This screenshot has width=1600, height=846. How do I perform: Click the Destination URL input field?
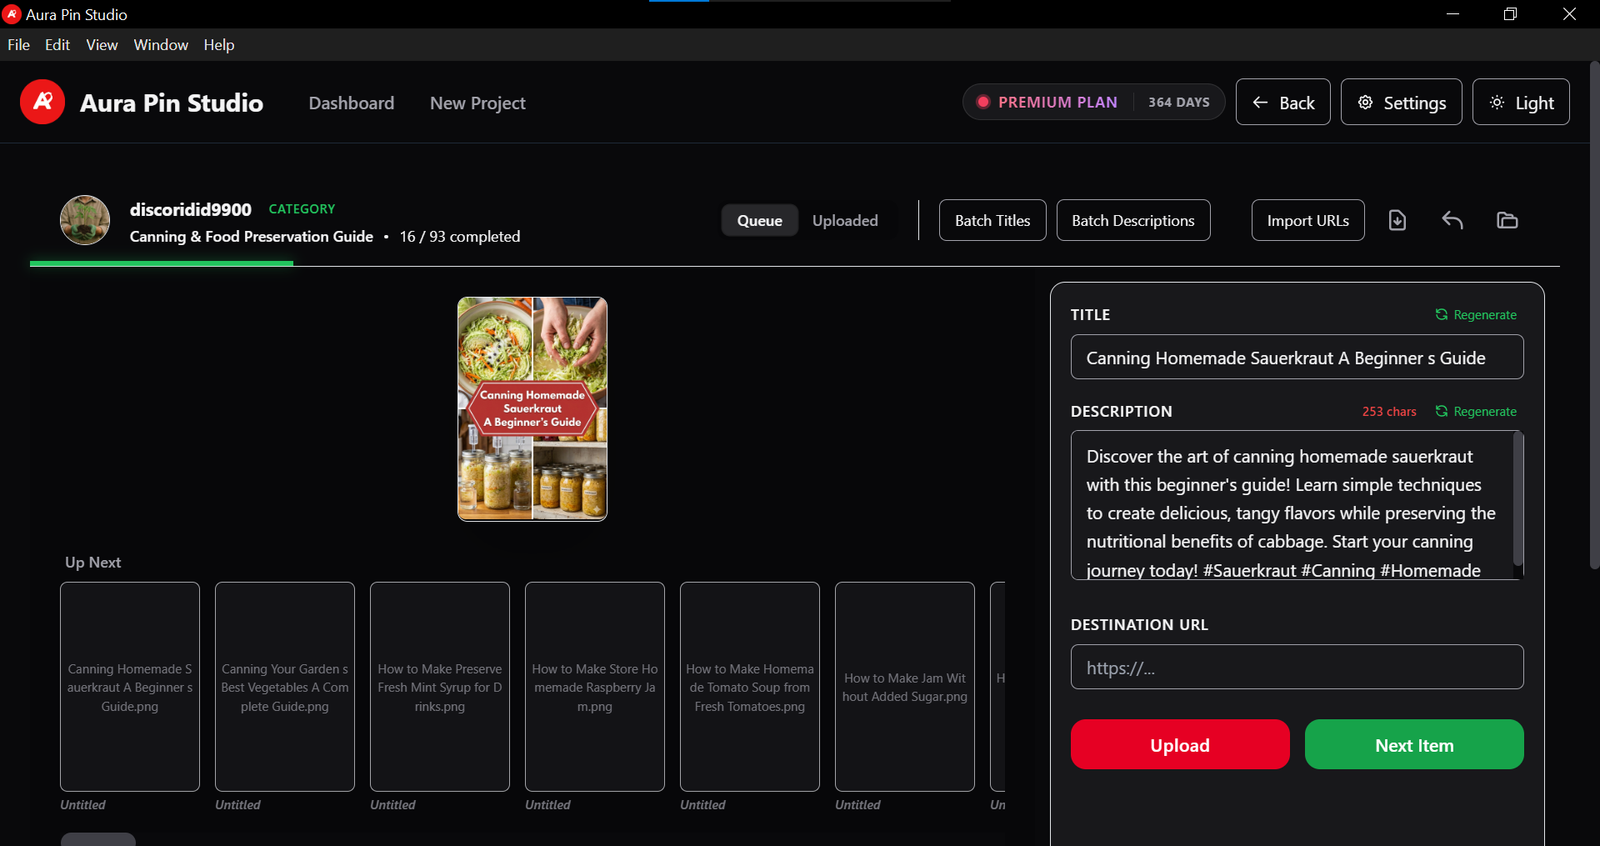click(1297, 667)
